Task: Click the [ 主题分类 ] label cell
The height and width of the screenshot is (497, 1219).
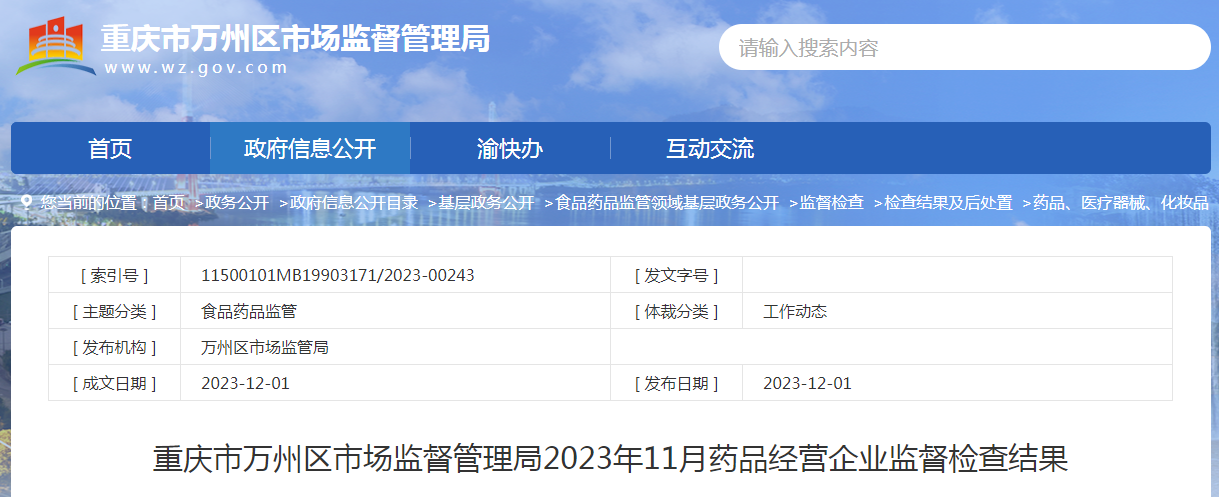Action: pos(114,311)
